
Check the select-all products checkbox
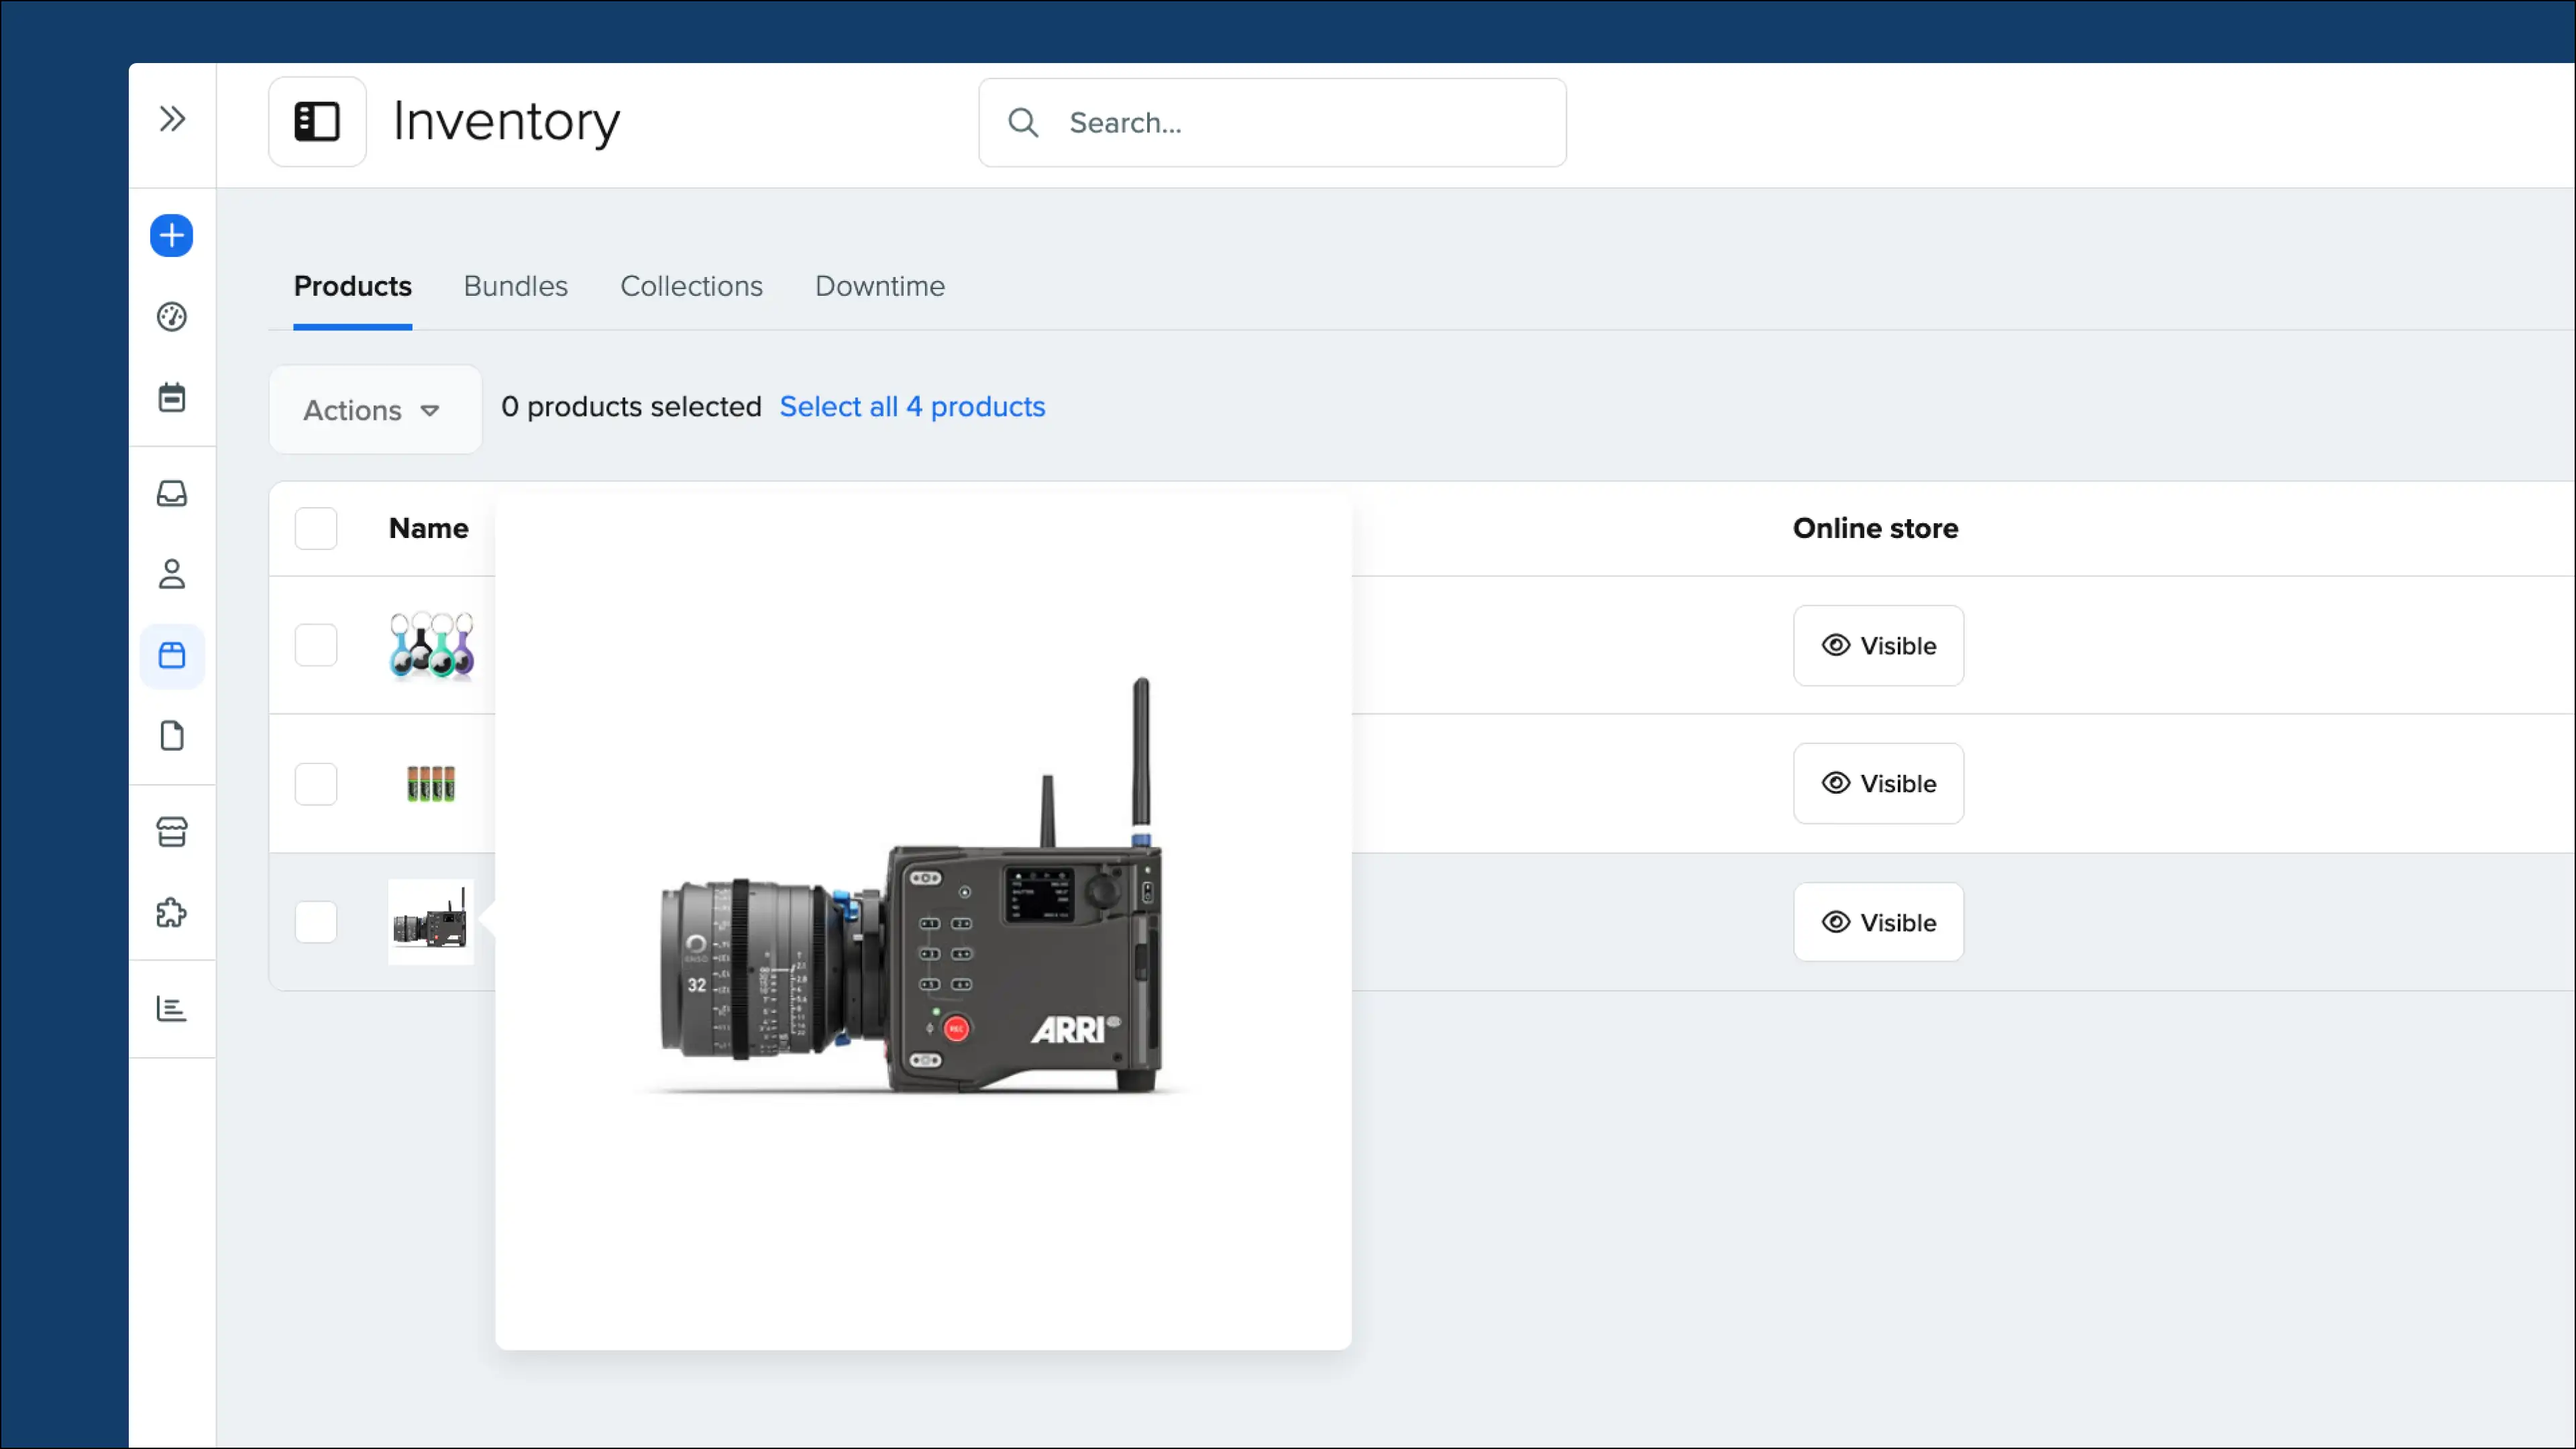coord(316,528)
